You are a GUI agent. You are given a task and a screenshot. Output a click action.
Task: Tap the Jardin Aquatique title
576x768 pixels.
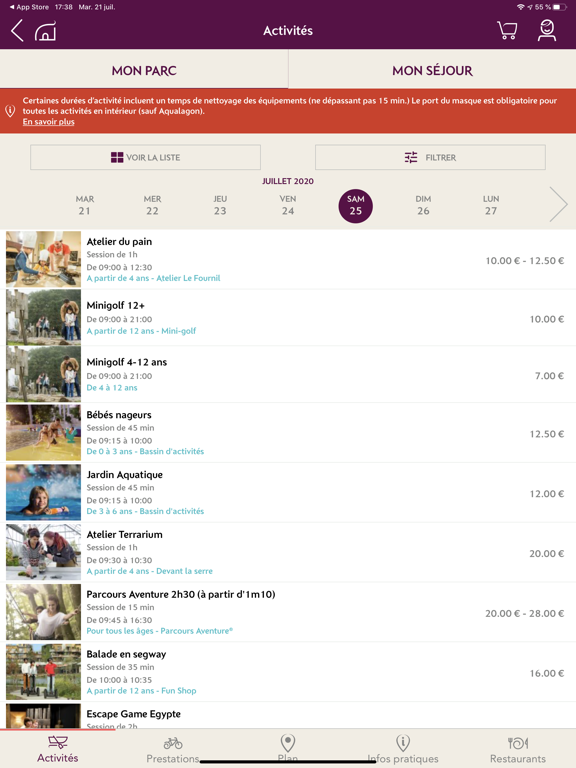click(x=124, y=475)
